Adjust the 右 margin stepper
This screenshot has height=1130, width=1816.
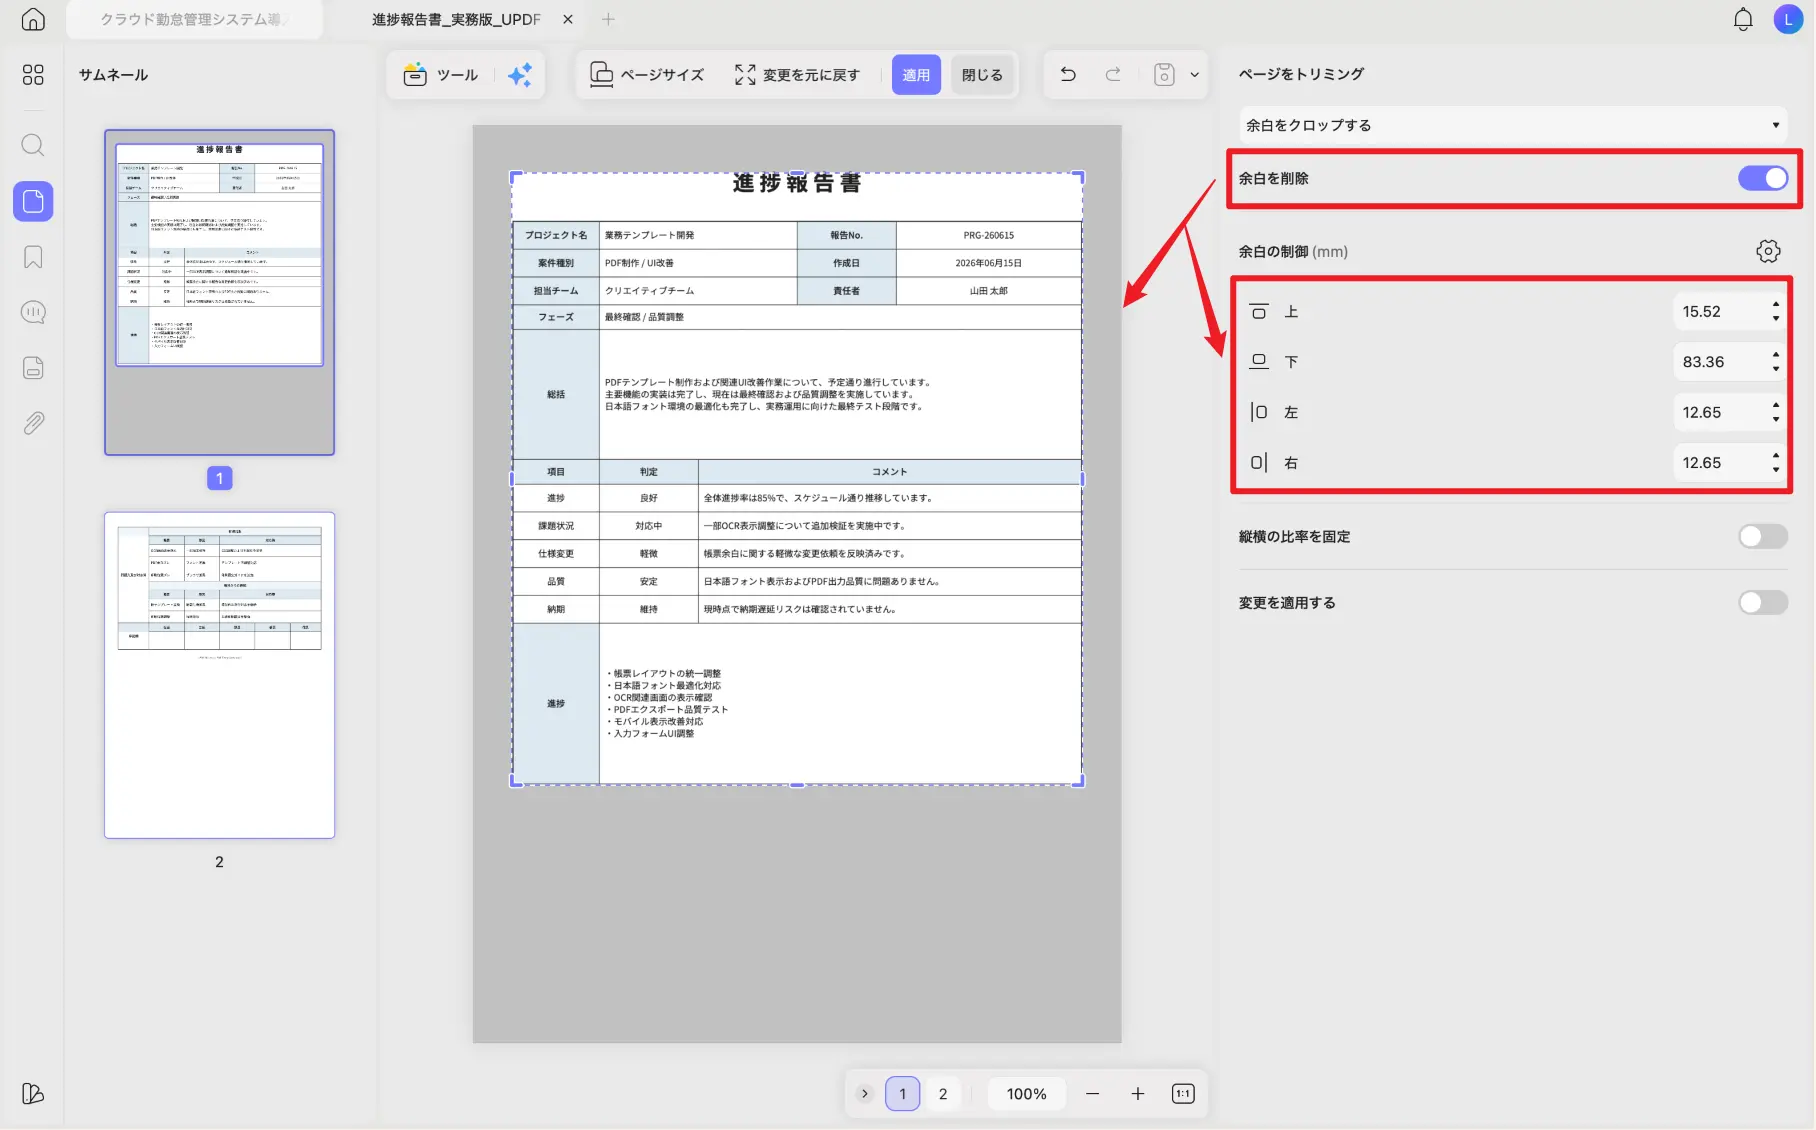[x=1776, y=463]
